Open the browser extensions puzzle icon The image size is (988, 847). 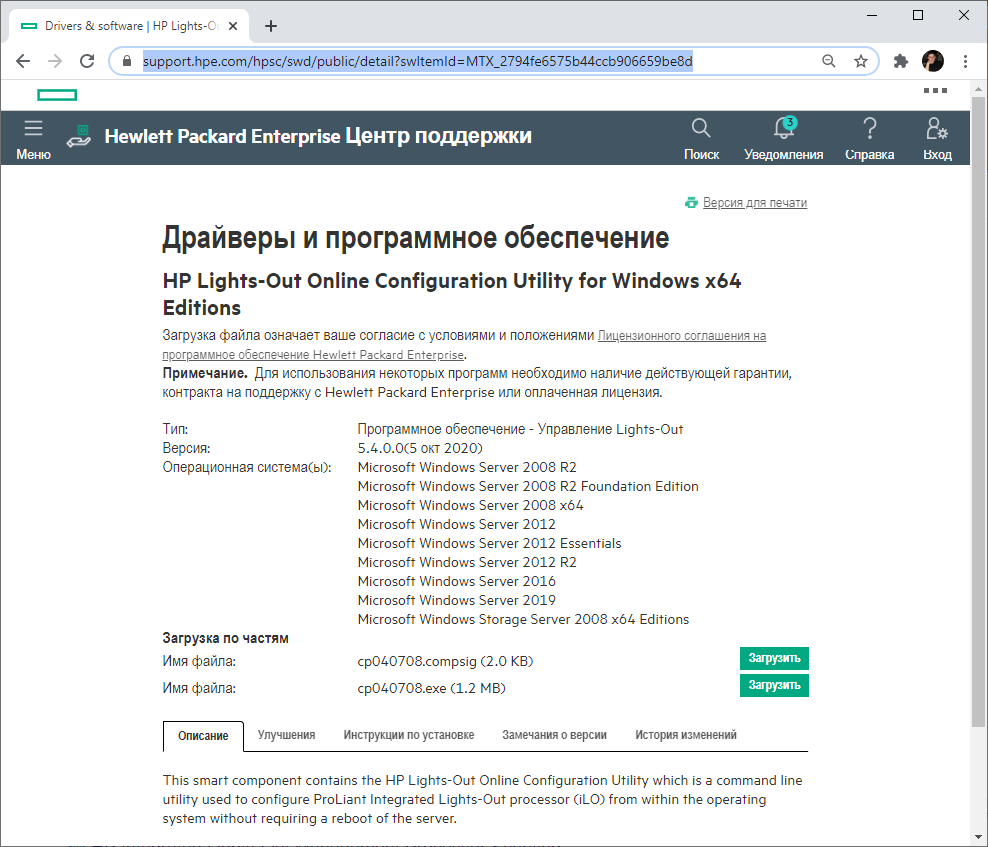click(x=900, y=61)
